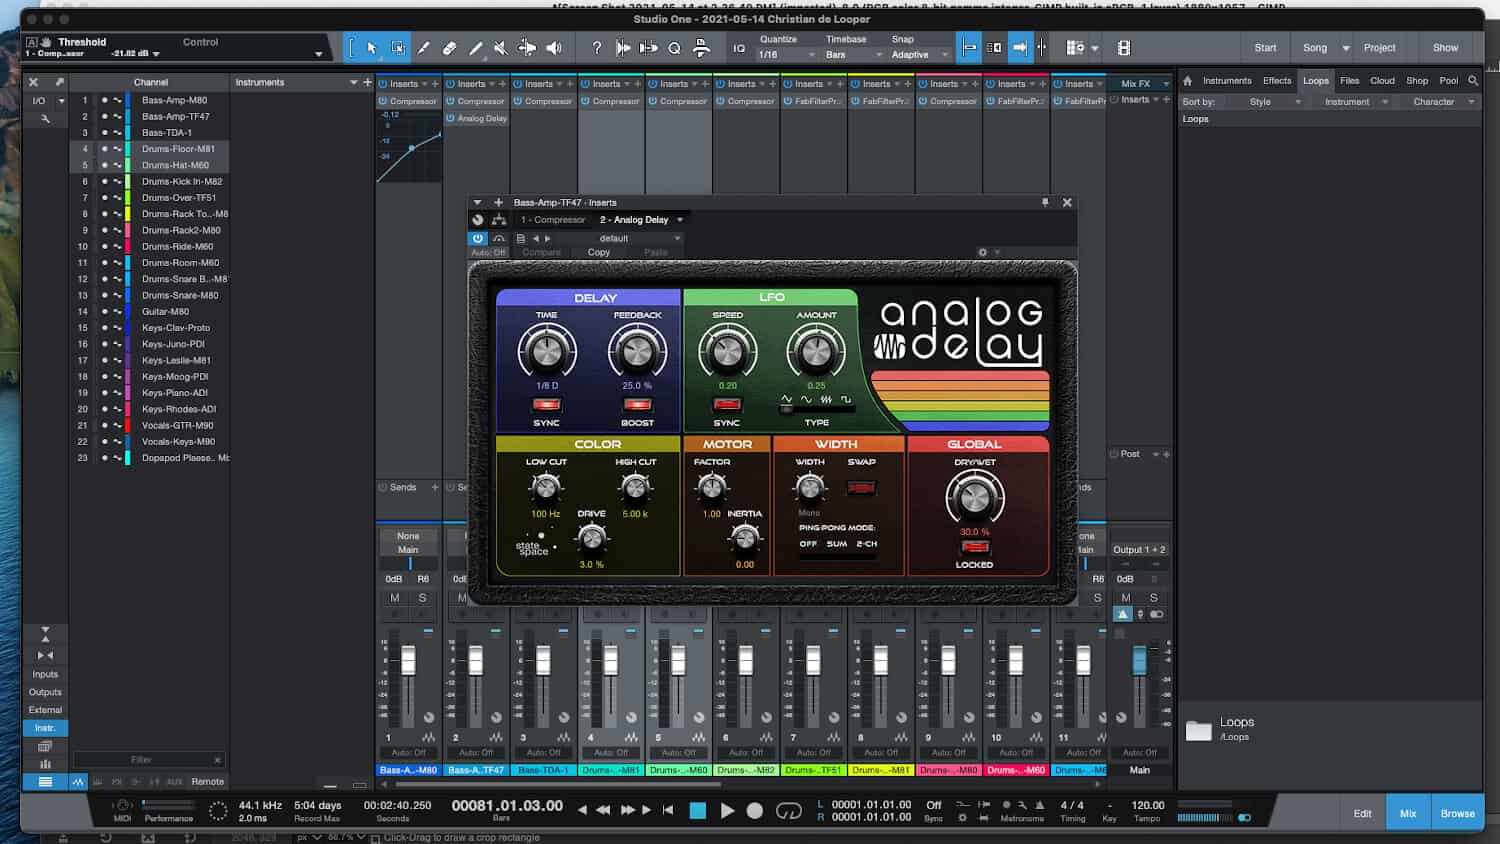
Task: Open dropdown arrow beside 2 - Analog Delay
Action: click(x=680, y=220)
